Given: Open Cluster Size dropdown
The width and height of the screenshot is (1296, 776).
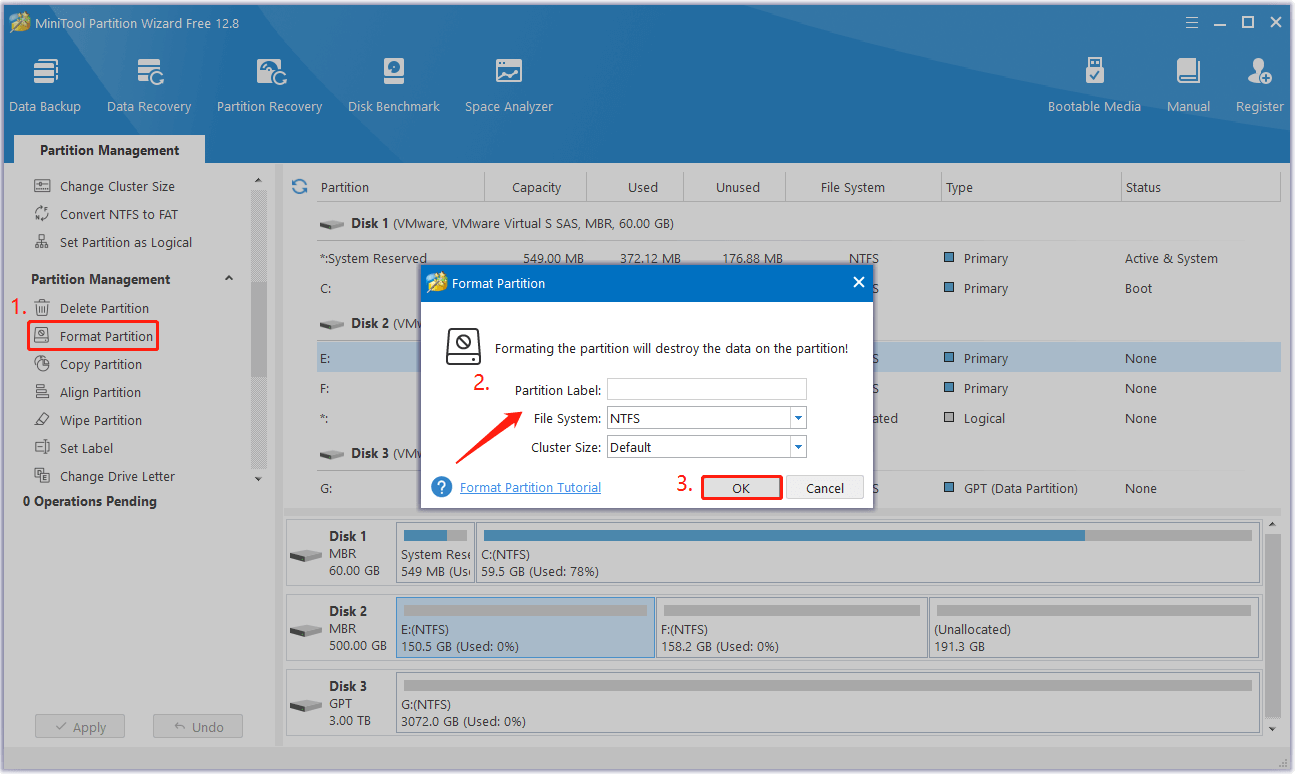Looking at the screenshot, I should pyautogui.click(x=798, y=447).
